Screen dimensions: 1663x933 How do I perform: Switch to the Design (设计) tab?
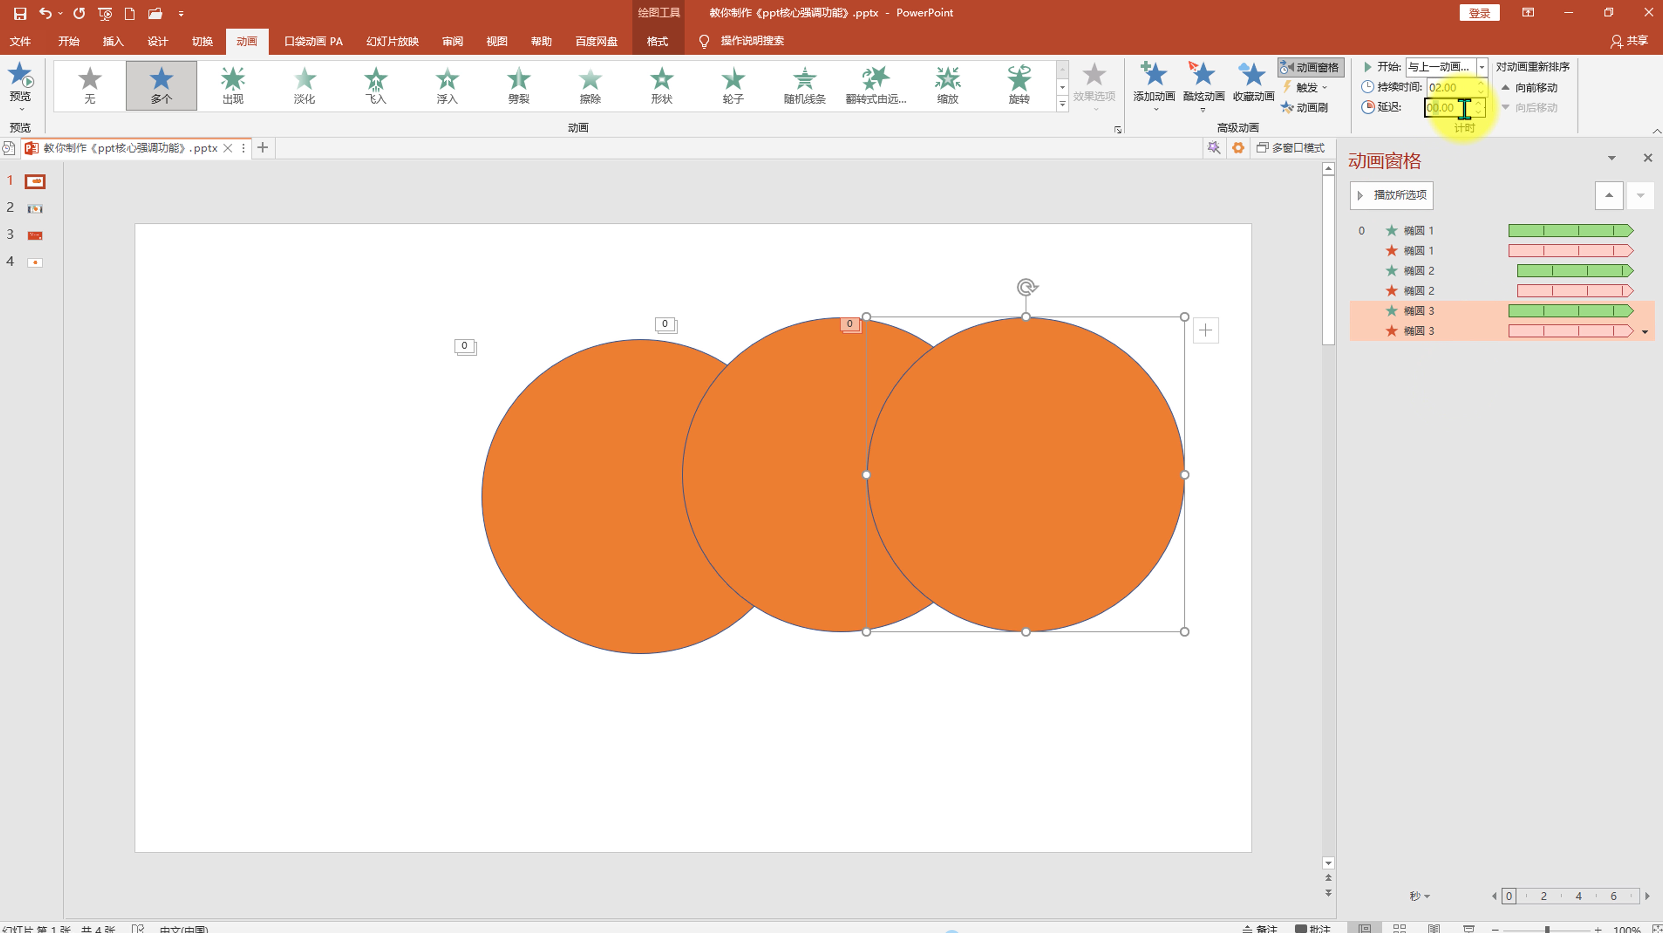[x=158, y=41]
